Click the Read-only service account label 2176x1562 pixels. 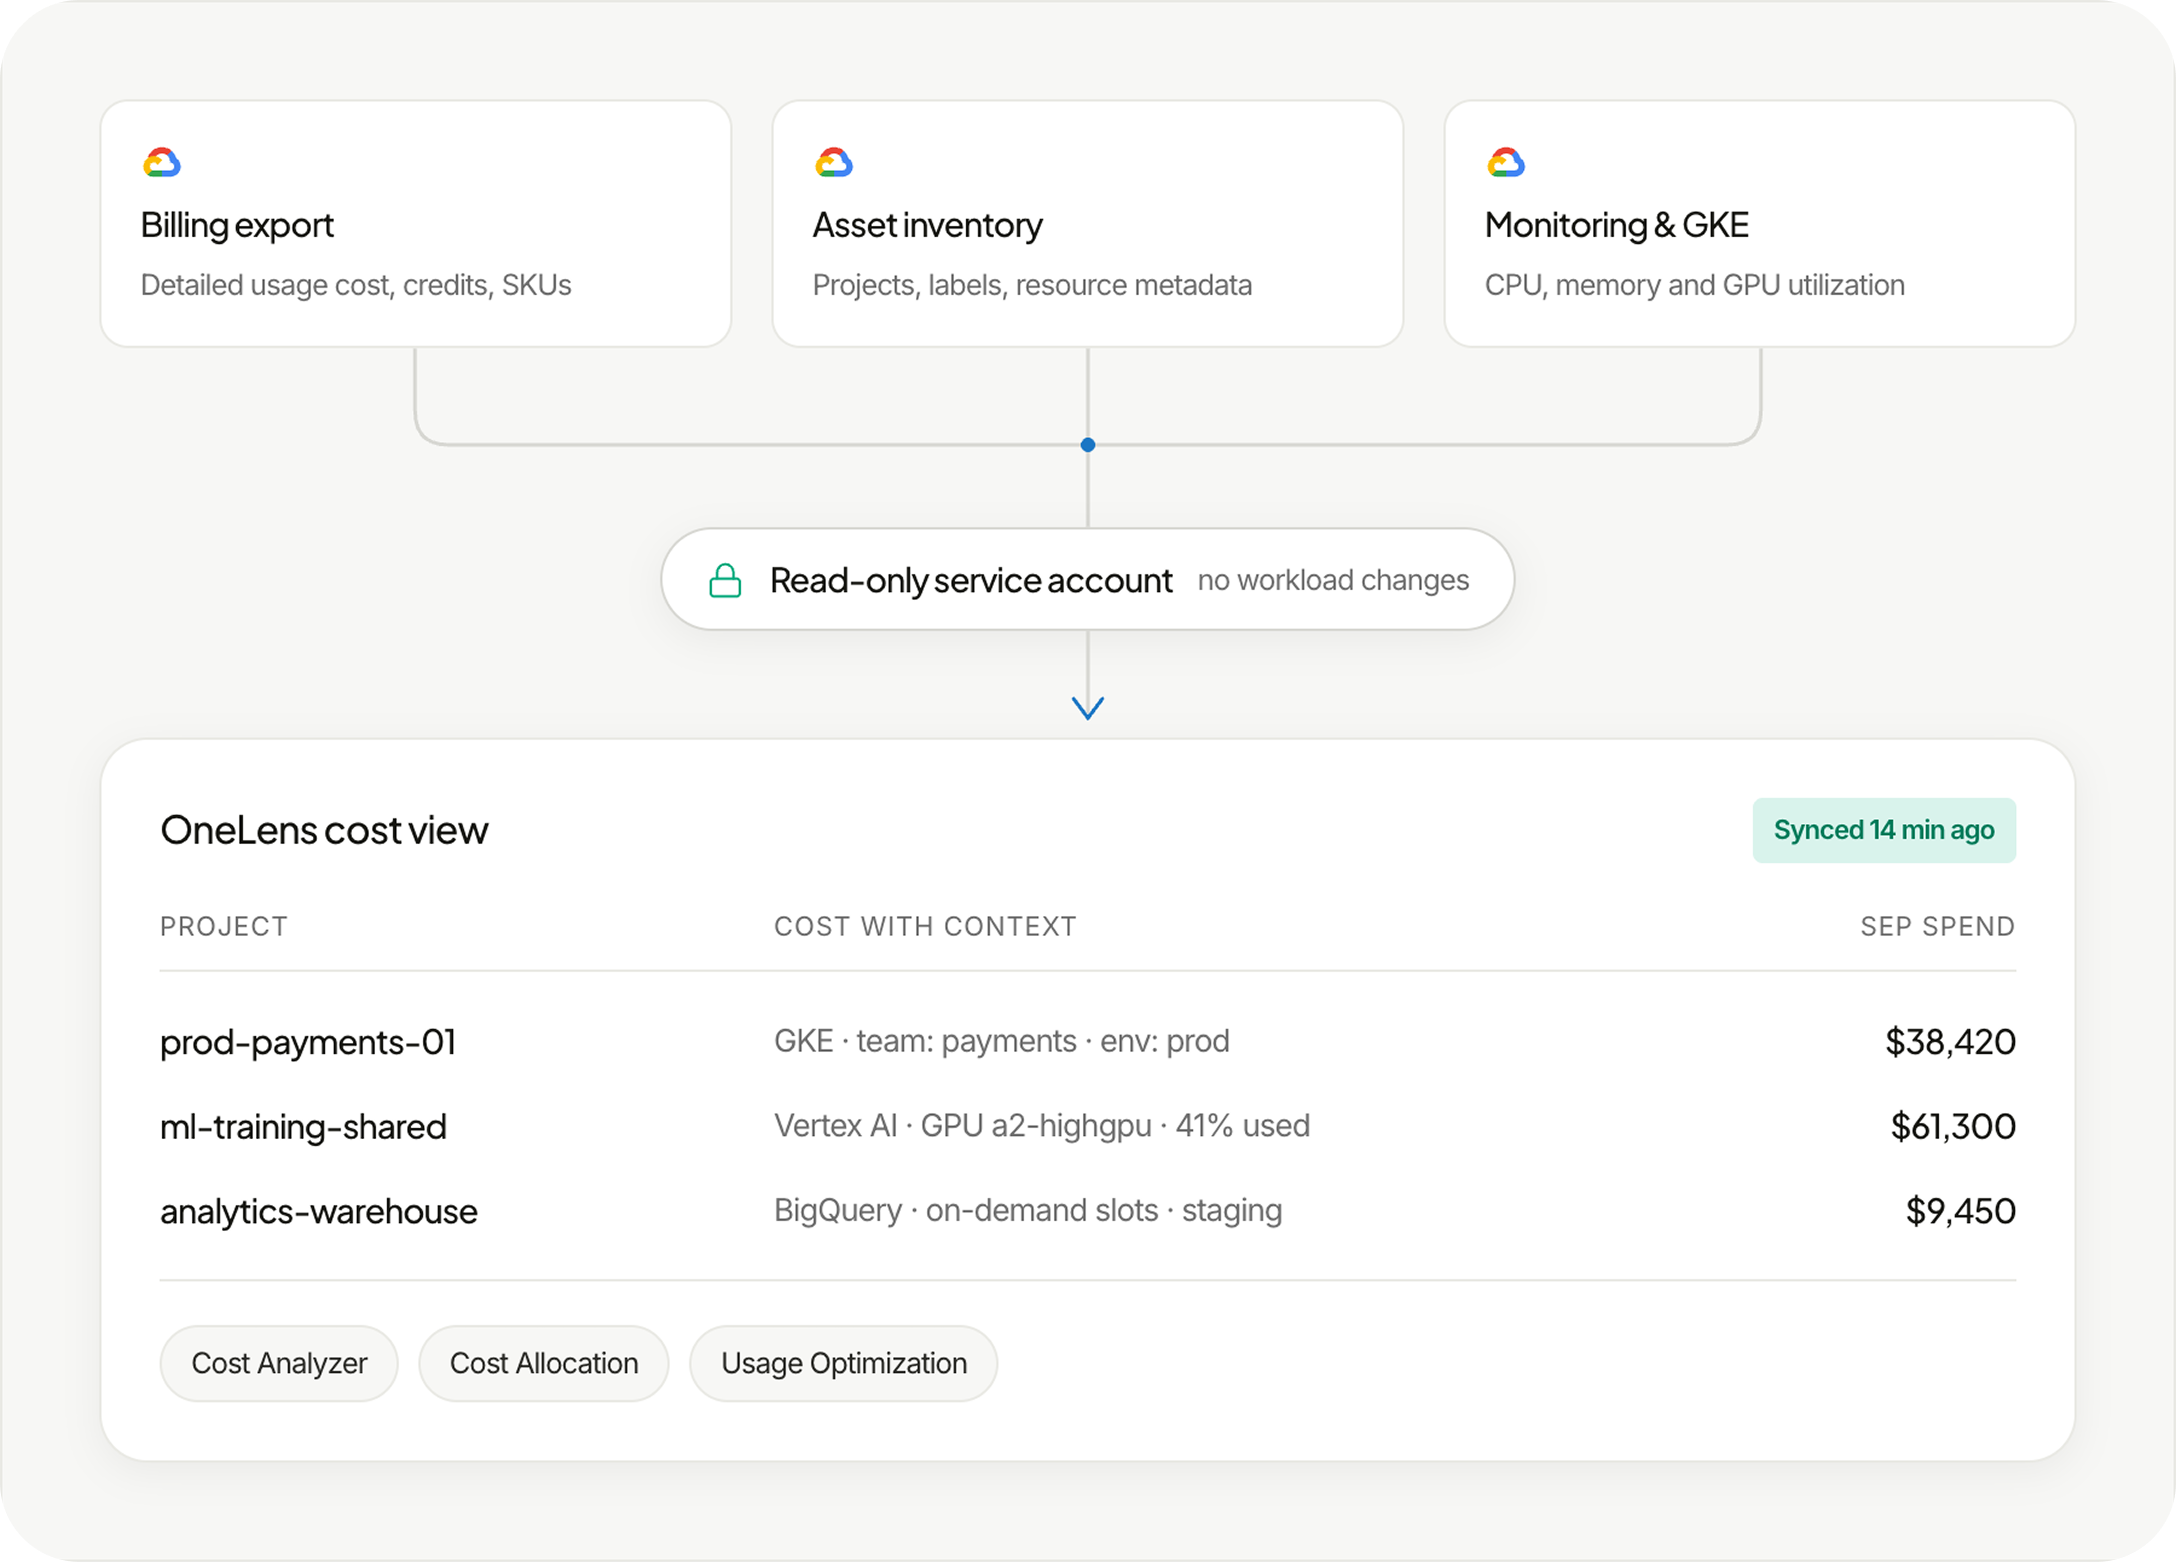(971, 580)
